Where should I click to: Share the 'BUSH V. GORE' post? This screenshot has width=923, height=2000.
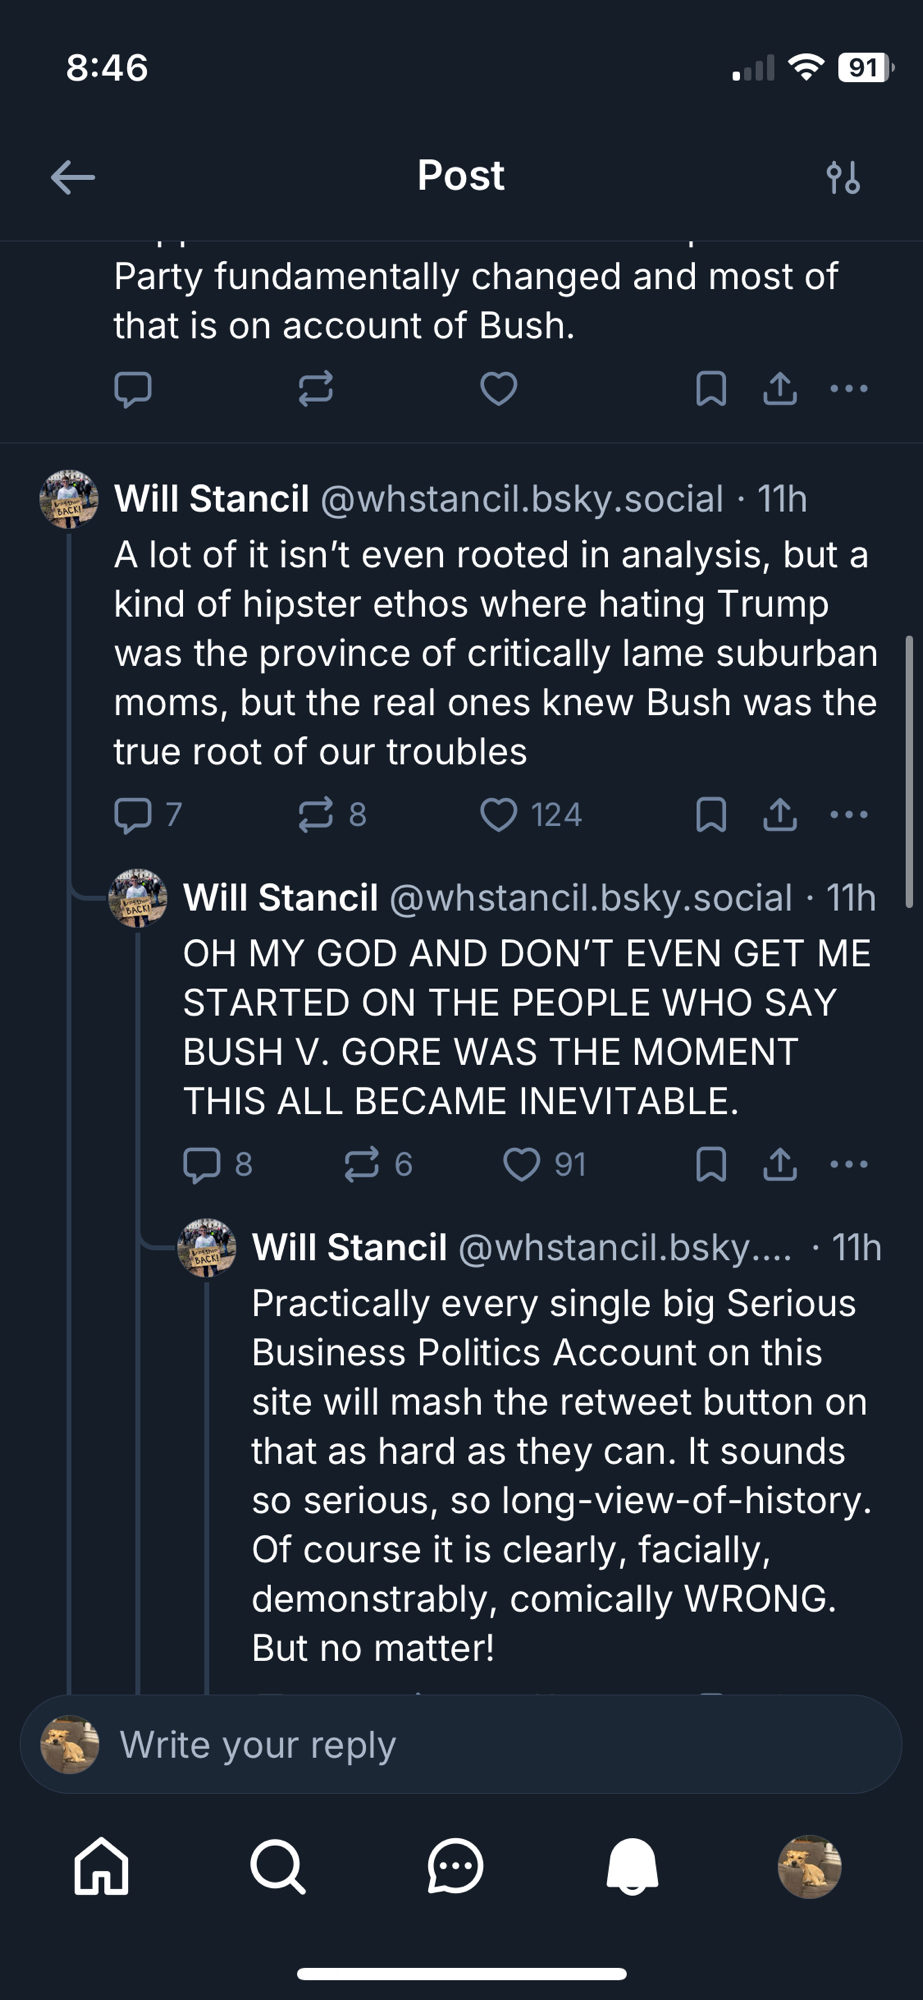pos(780,1164)
